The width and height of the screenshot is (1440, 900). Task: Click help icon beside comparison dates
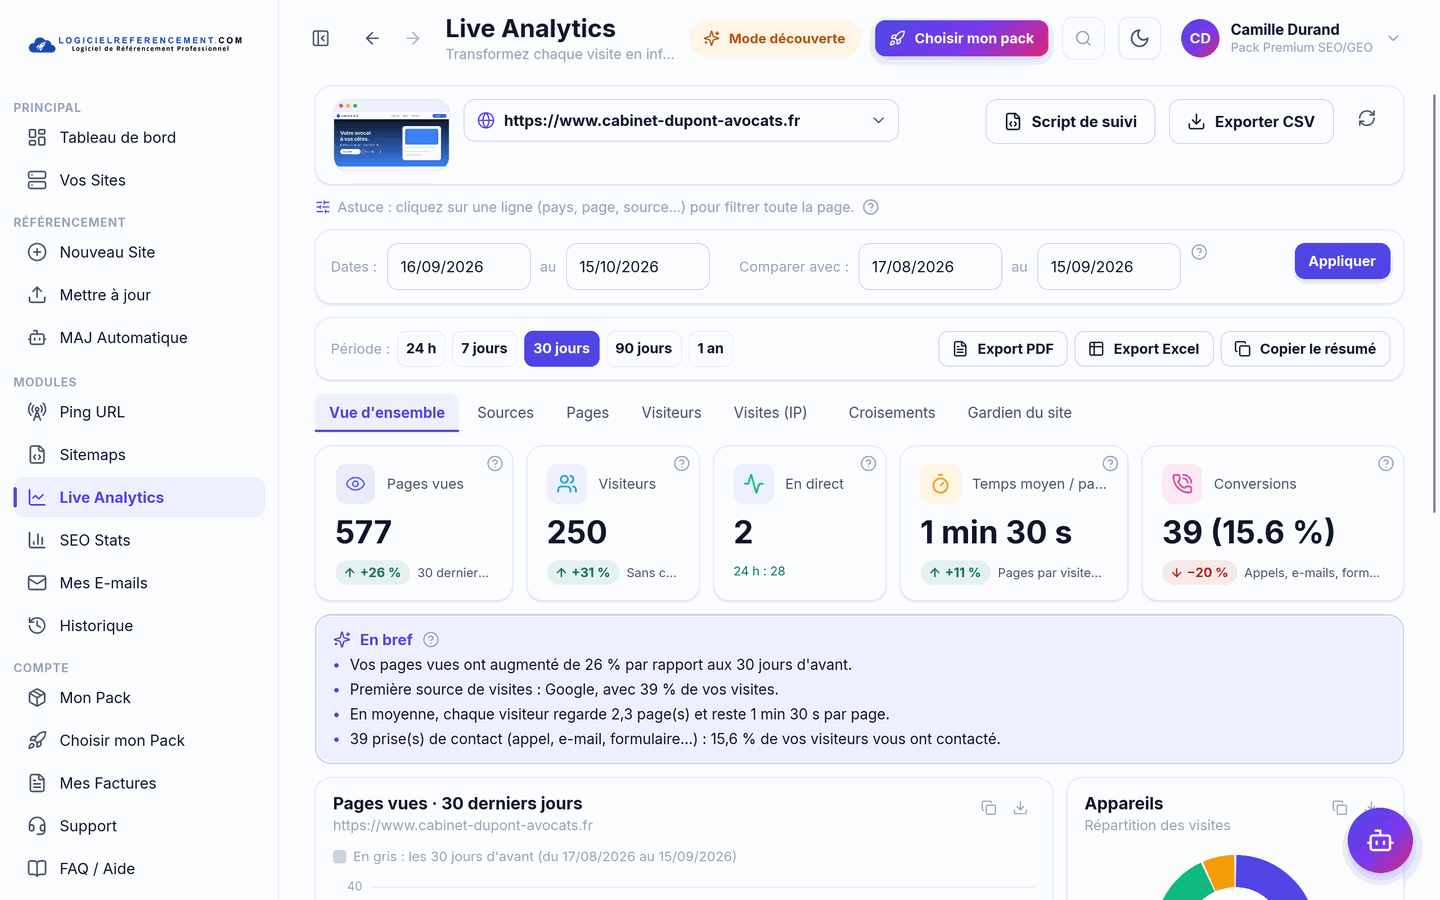[x=1199, y=252]
